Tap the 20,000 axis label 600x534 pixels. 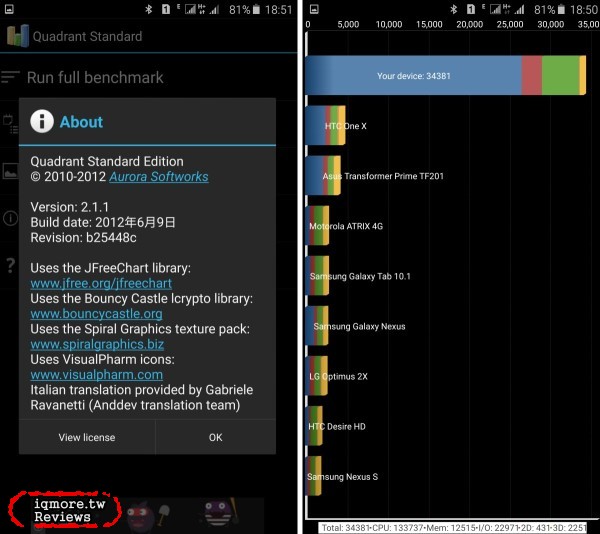[470, 24]
